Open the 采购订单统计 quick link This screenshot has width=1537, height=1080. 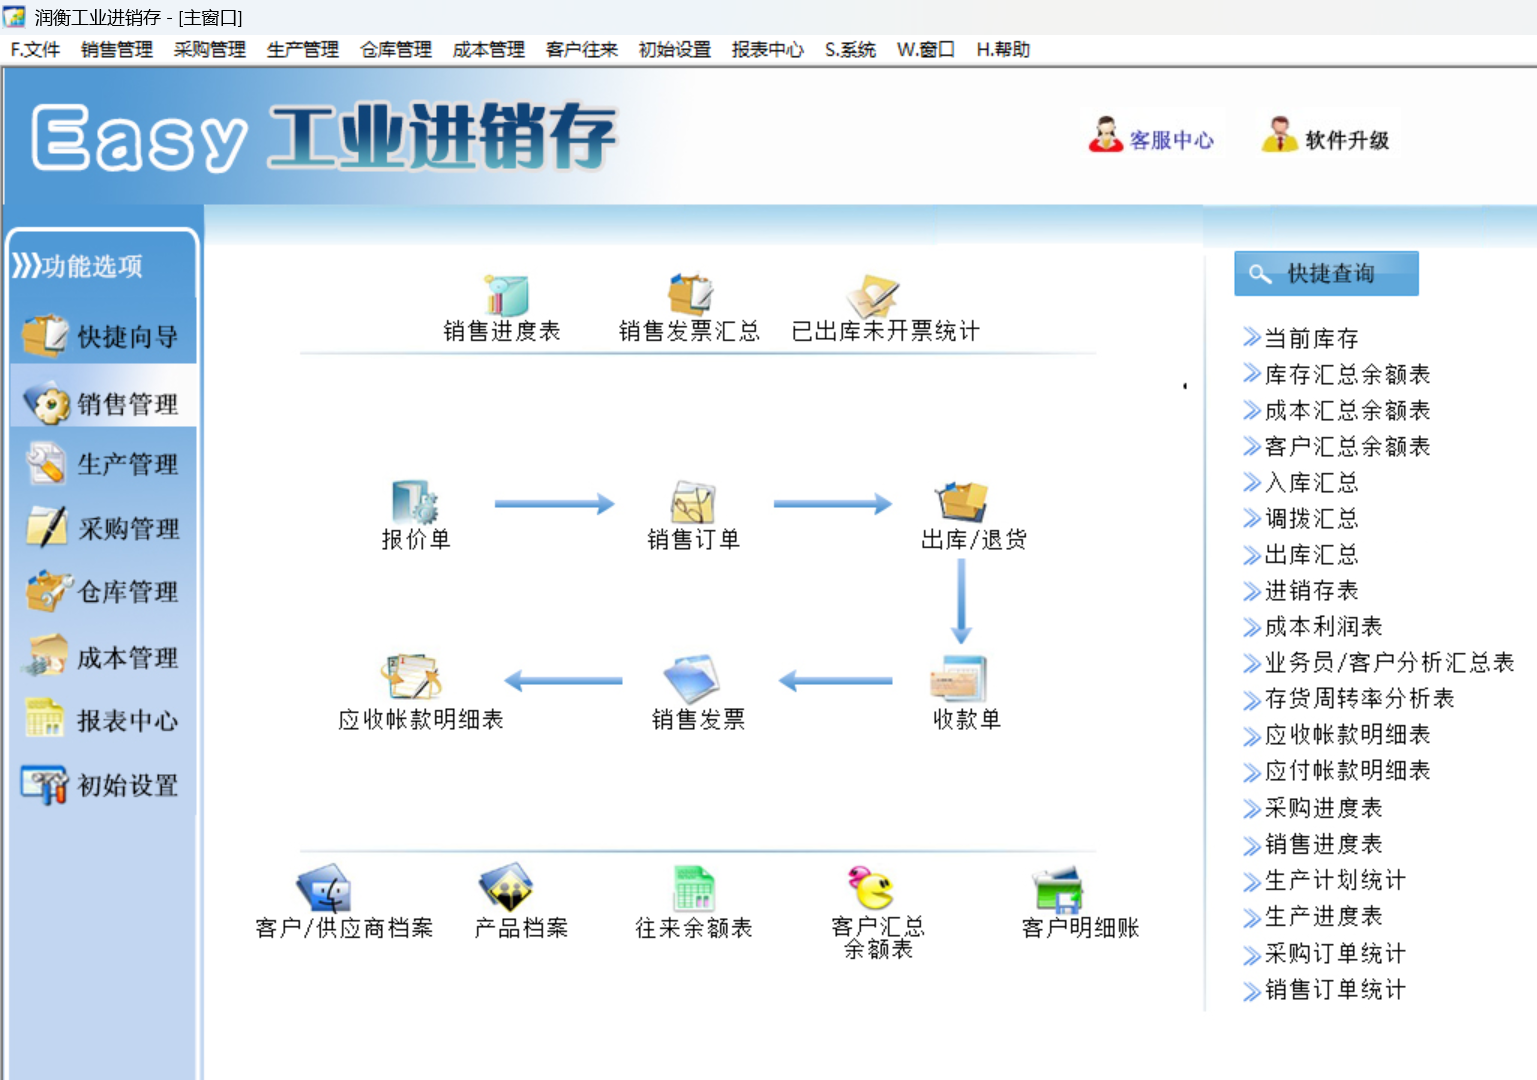pos(1325,953)
